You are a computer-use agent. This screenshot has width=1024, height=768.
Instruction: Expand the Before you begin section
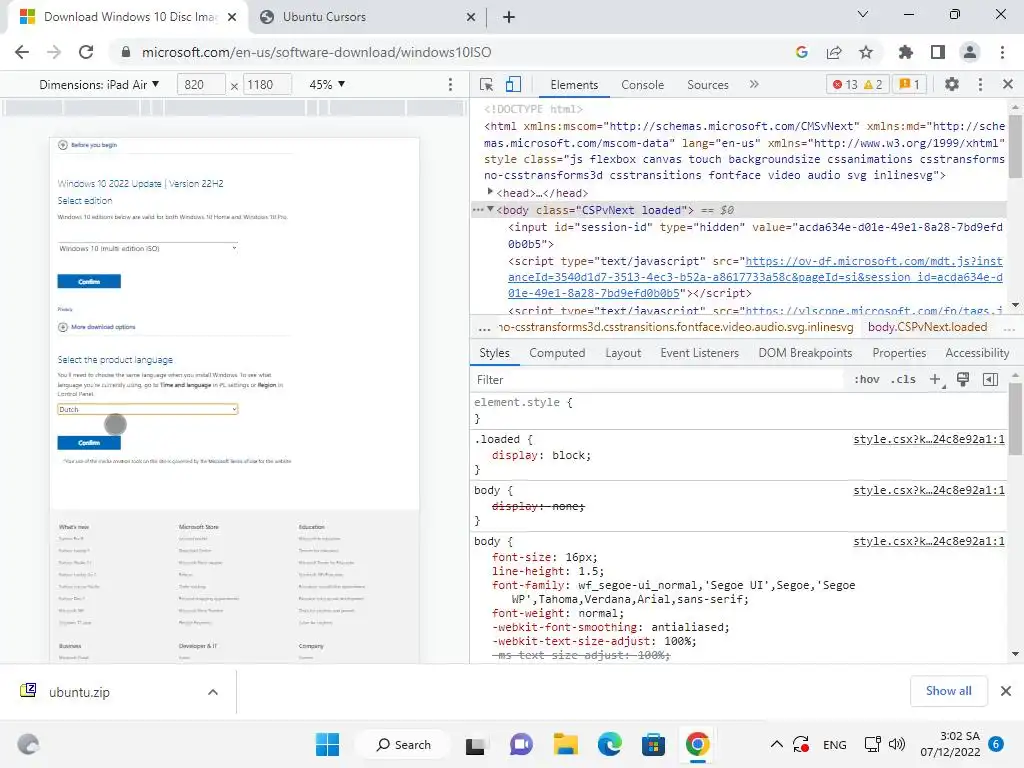[88, 145]
